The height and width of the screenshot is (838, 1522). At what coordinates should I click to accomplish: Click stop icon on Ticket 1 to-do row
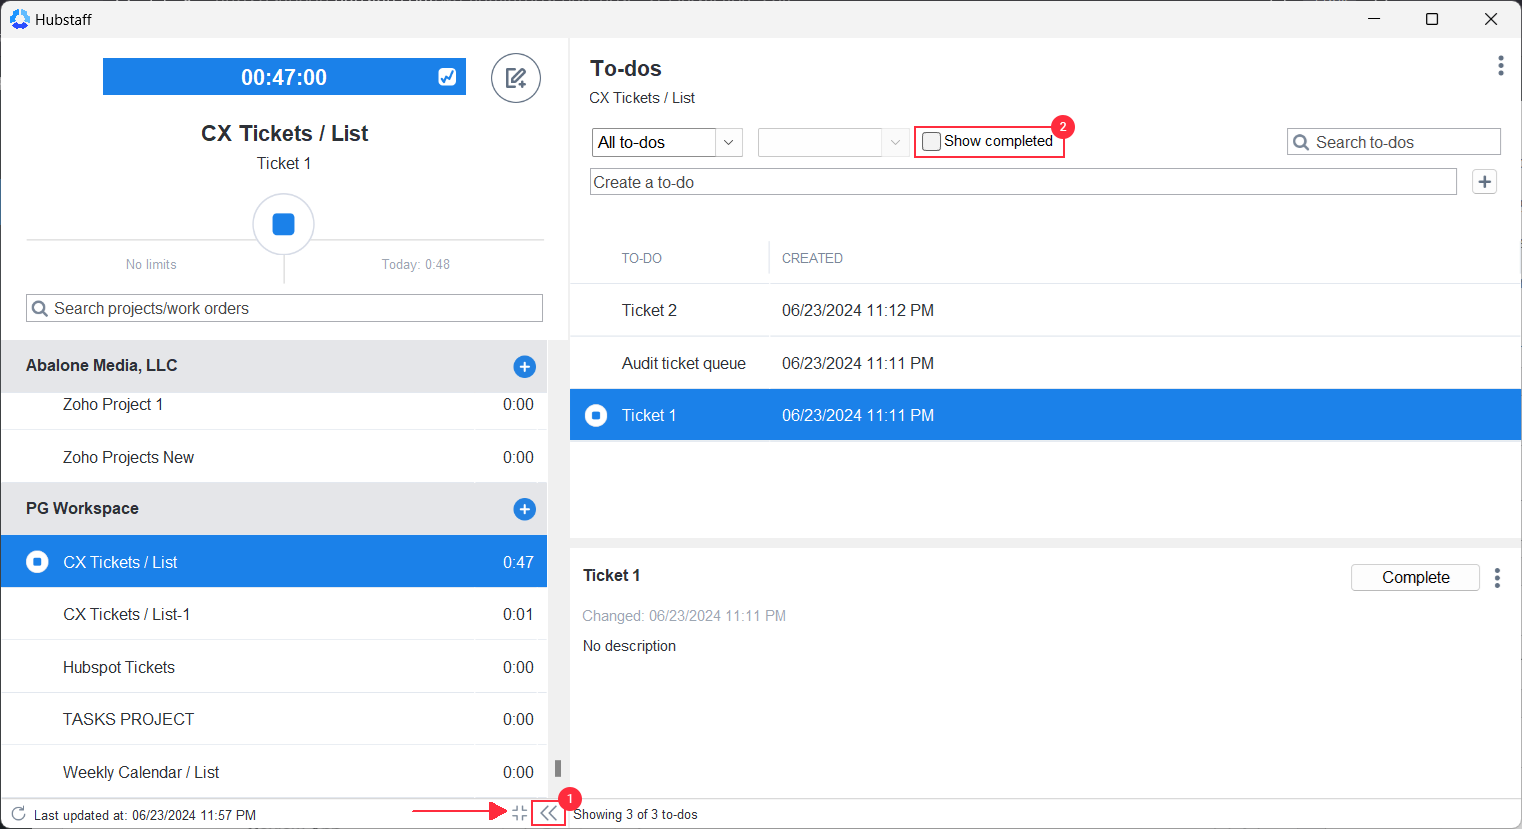[596, 415]
